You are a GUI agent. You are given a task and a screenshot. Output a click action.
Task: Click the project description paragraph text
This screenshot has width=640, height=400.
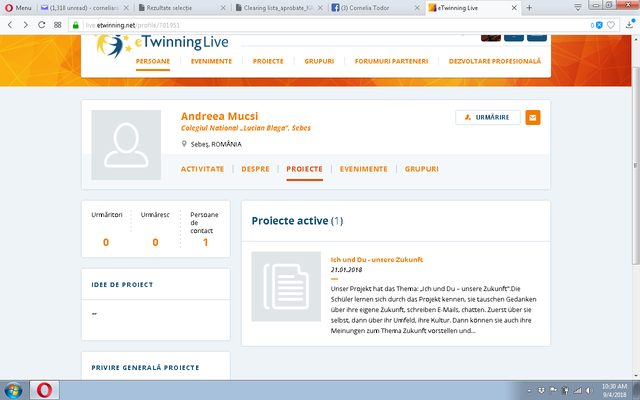coord(433,309)
